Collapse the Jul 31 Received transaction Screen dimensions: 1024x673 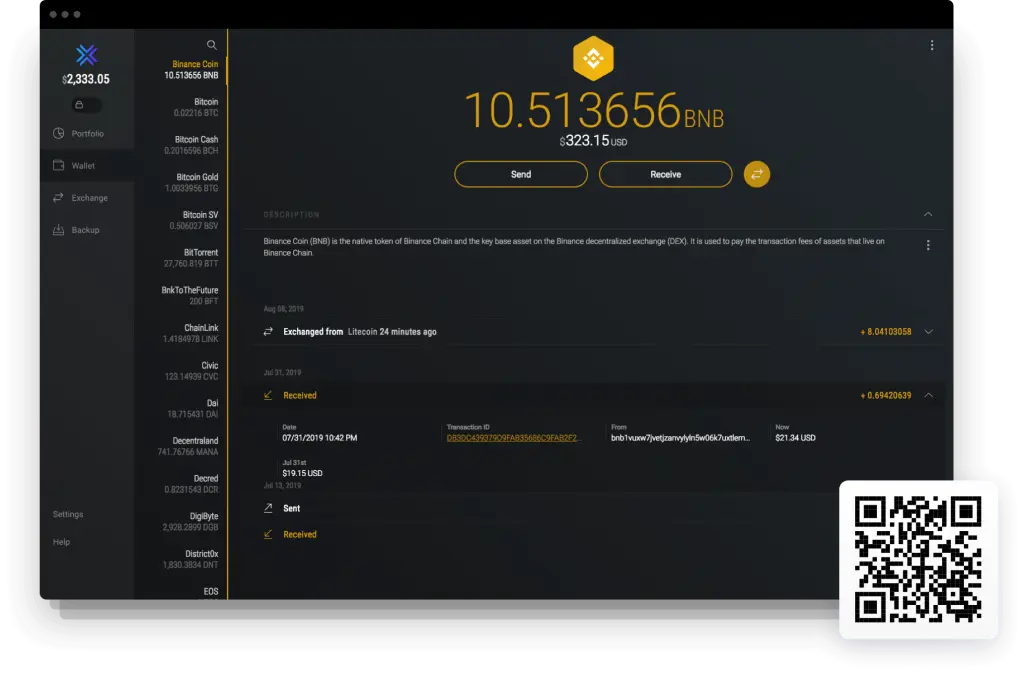929,395
